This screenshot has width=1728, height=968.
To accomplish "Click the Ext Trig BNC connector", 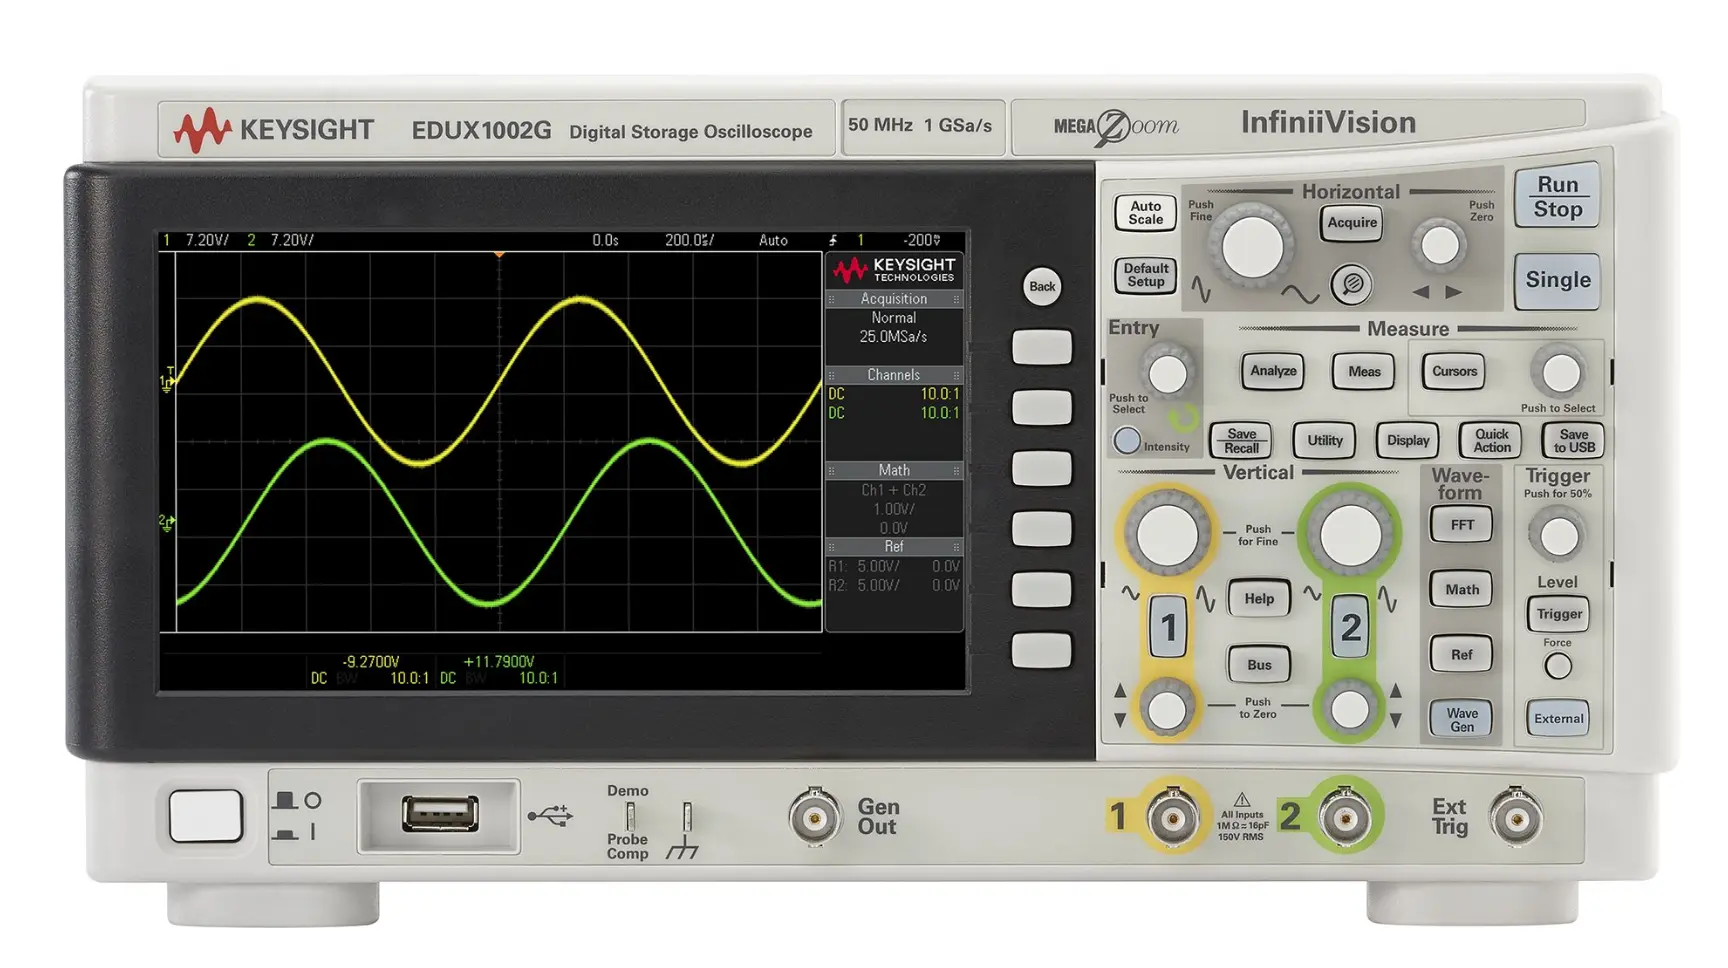I will (x=1516, y=818).
